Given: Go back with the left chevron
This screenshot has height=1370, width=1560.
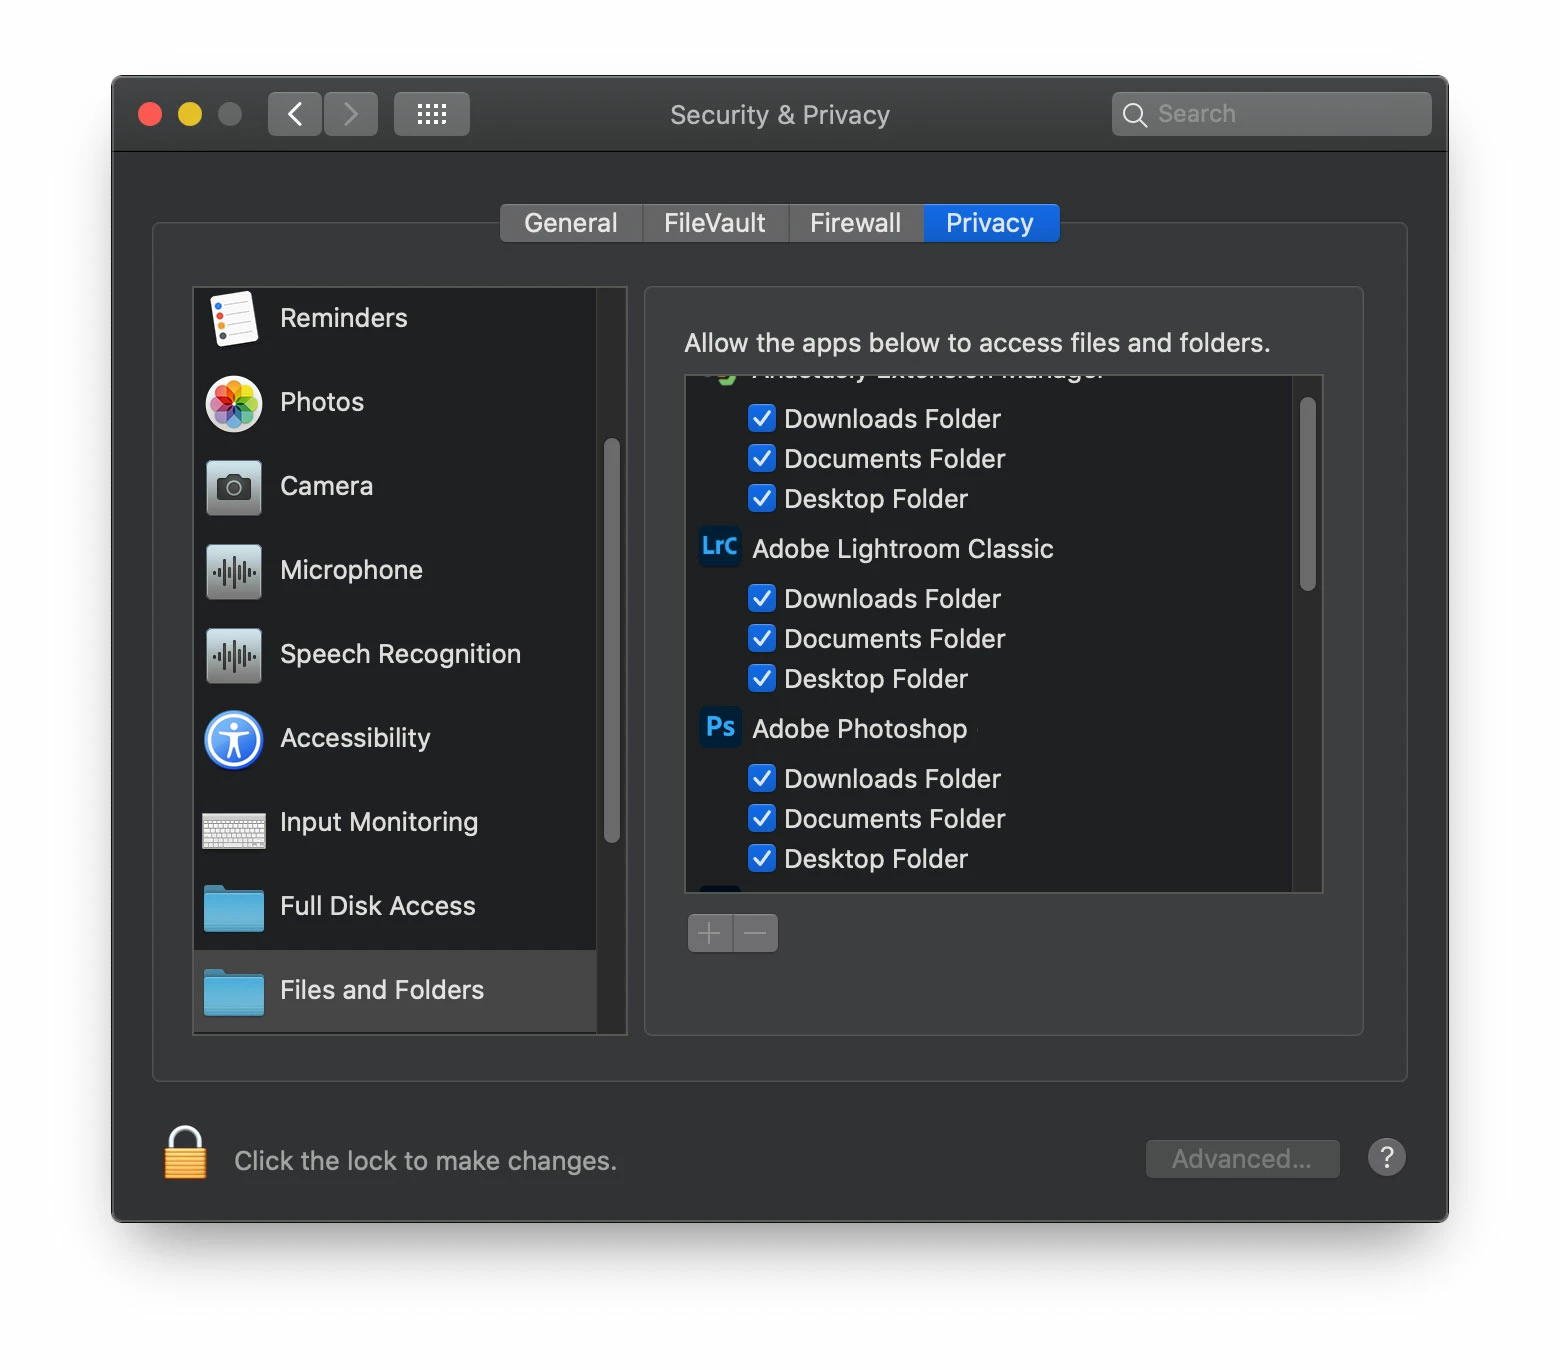Looking at the screenshot, I should 295,114.
